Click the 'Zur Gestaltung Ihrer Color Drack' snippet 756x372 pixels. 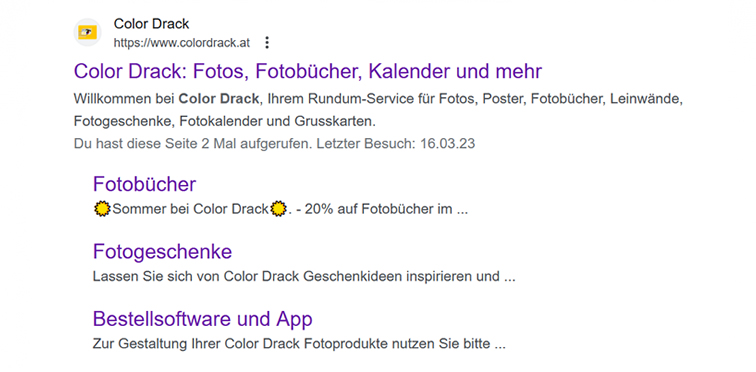point(299,345)
